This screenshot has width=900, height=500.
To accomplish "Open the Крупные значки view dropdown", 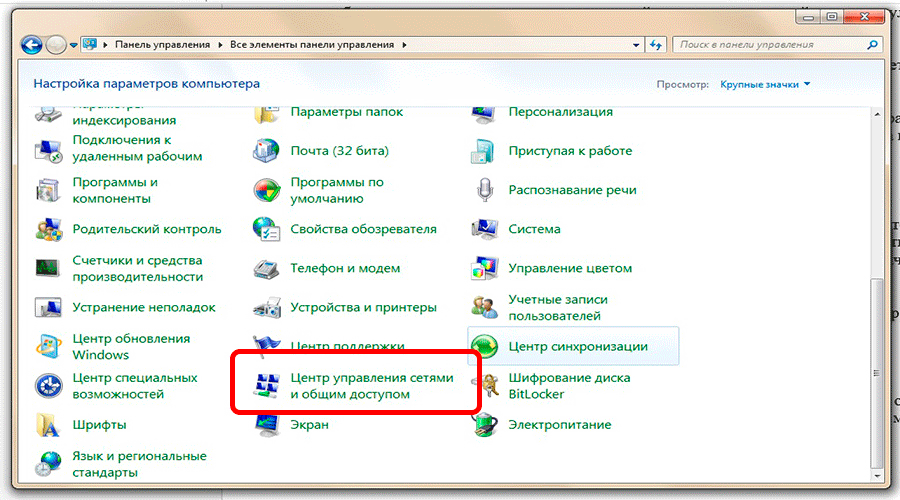I will 765,84.
